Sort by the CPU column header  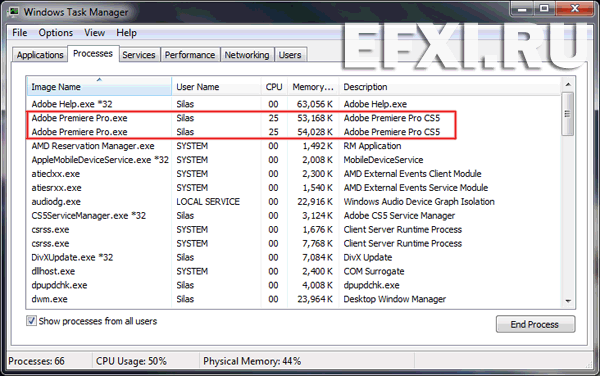[274, 87]
